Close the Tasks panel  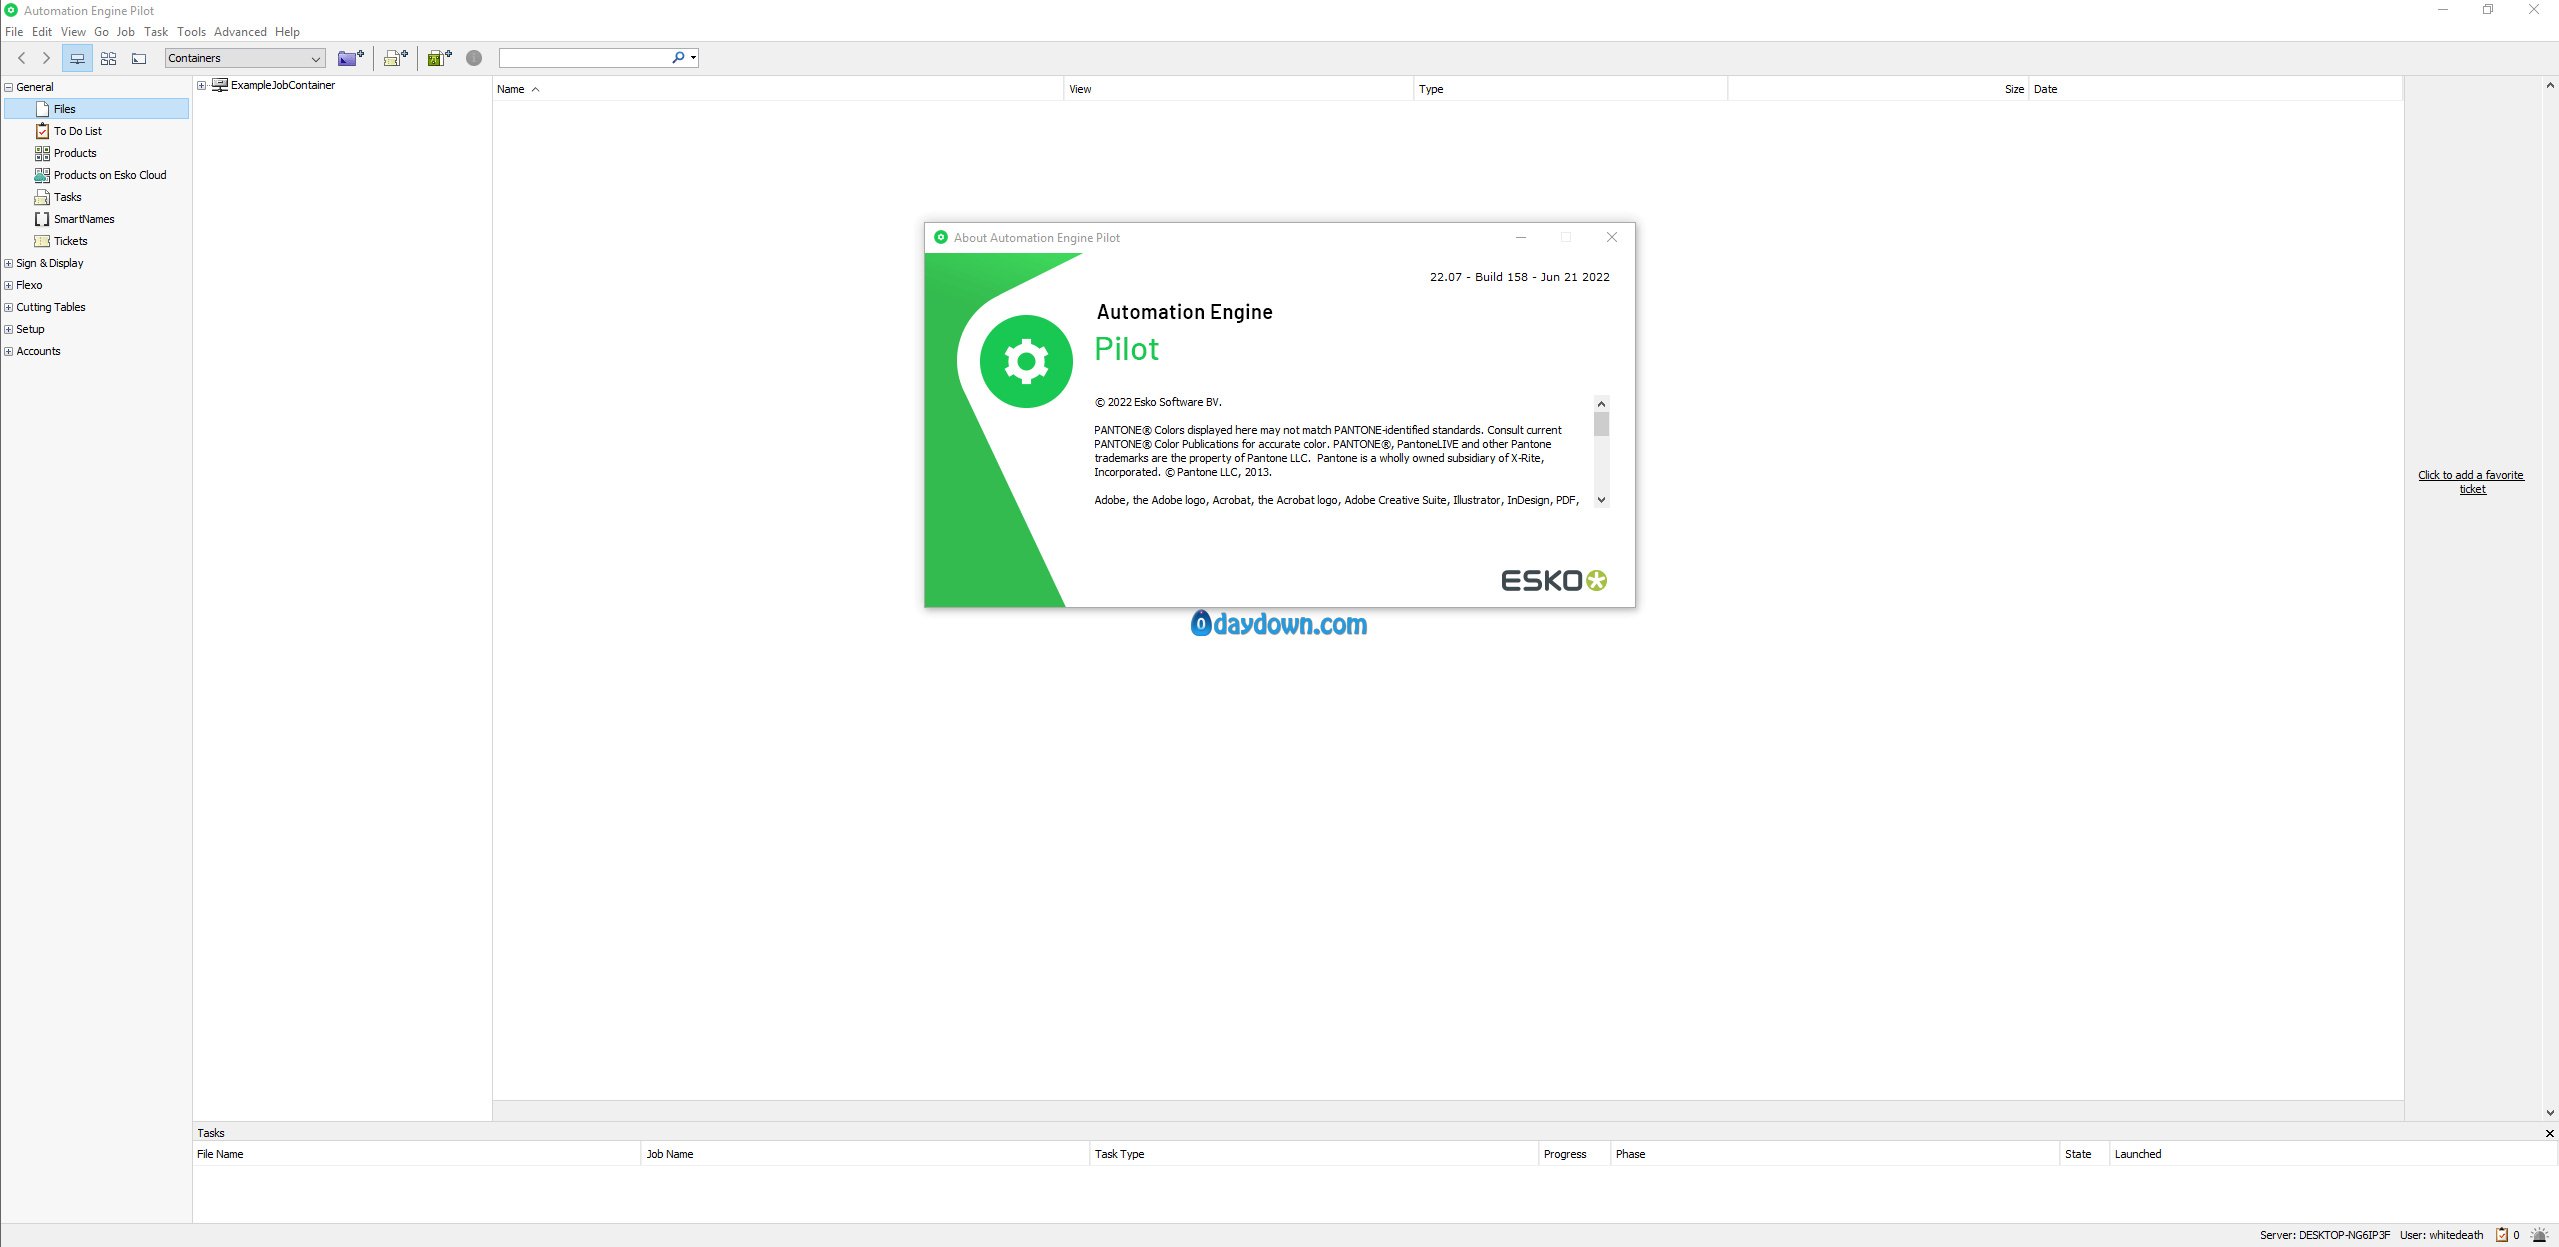pos(2549,1133)
